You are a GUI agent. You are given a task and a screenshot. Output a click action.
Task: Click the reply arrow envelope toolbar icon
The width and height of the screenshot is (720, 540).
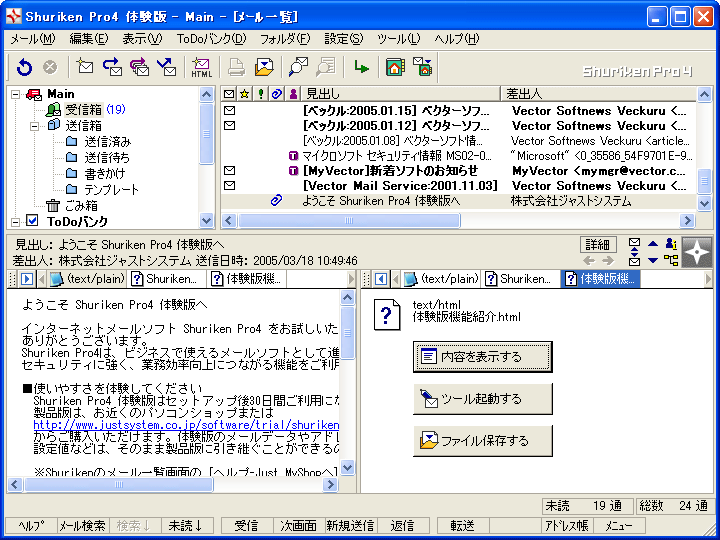tap(112, 67)
